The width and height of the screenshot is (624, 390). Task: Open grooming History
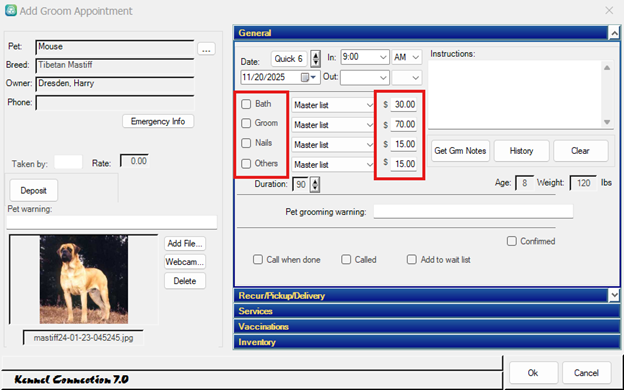click(521, 151)
